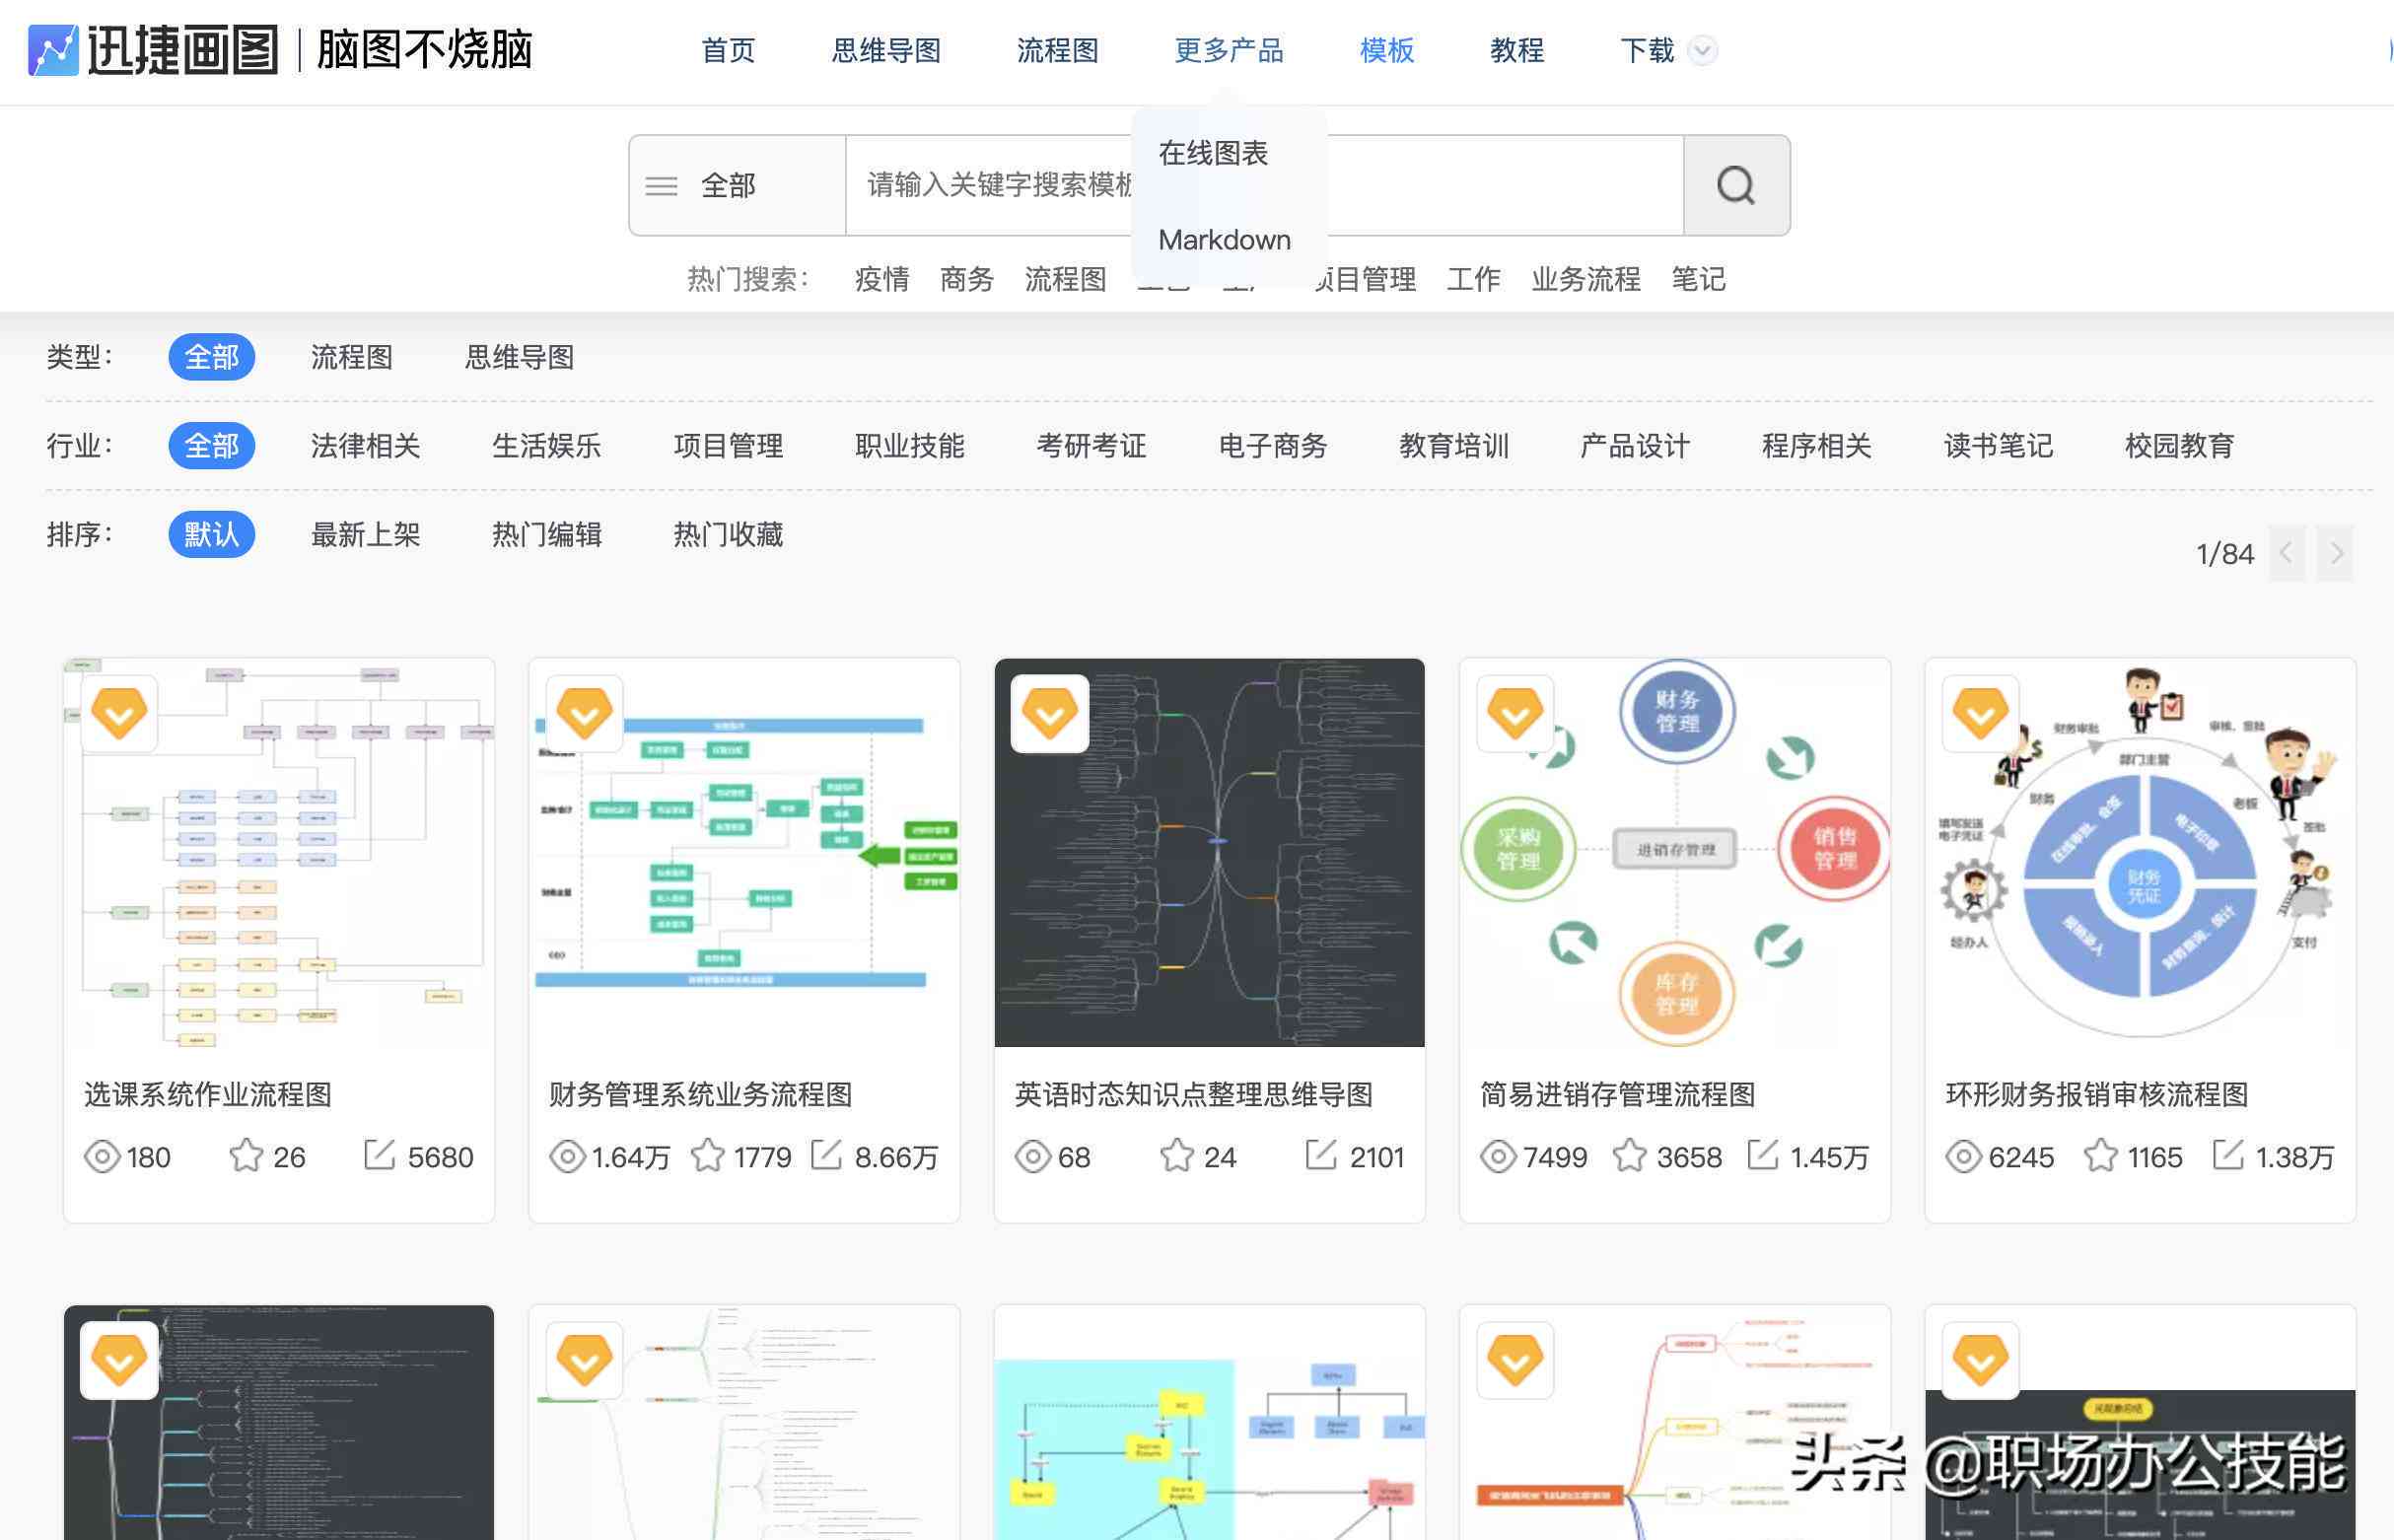This screenshot has width=2394, height=1540.
Task: Click hot search term 工作
Action: point(1473,279)
